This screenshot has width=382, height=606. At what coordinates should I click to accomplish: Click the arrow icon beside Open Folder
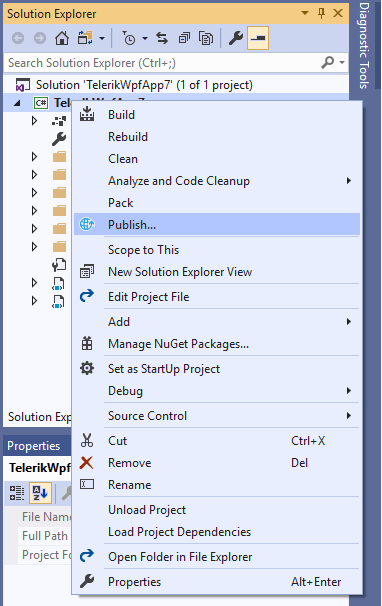point(87,555)
